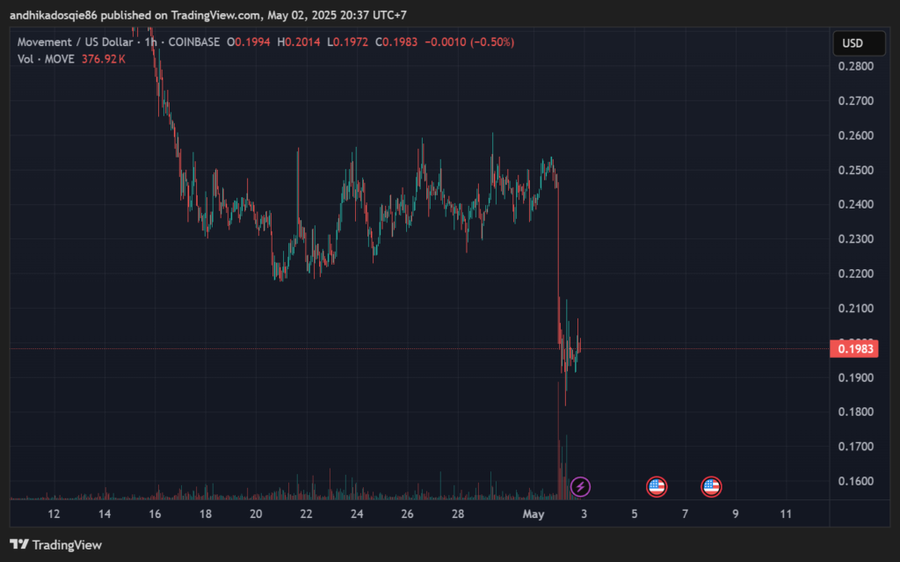Click the volume value 376.92 K
This screenshot has height=562, width=900.
[103, 59]
